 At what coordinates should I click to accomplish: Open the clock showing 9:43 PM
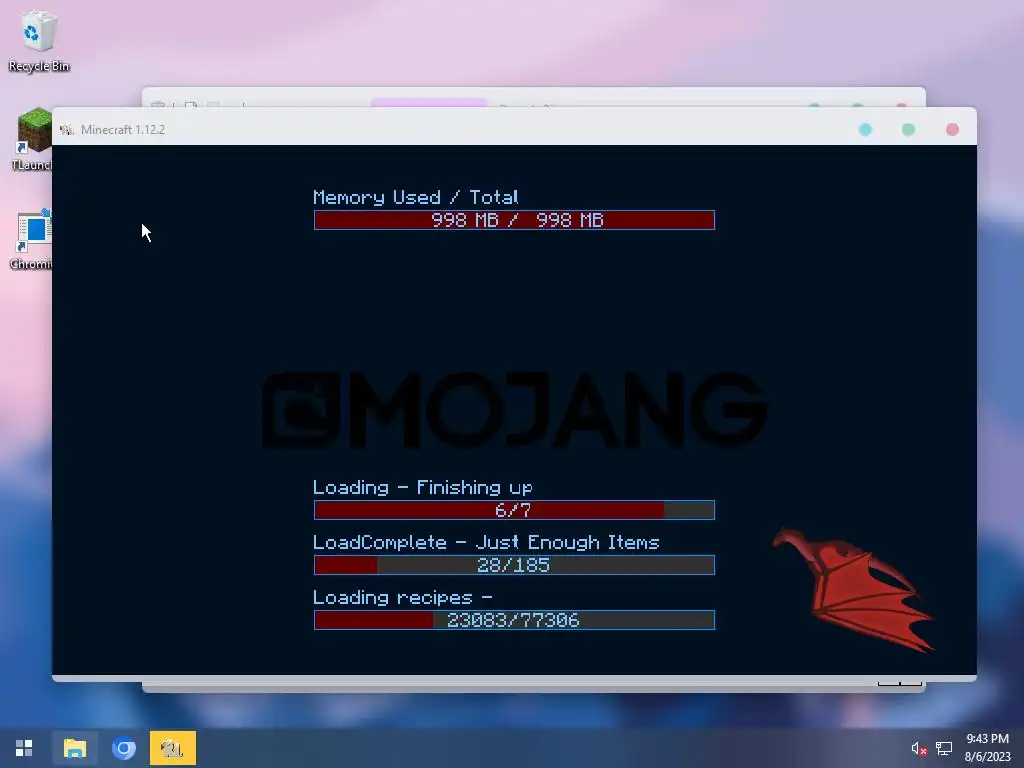point(987,748)
